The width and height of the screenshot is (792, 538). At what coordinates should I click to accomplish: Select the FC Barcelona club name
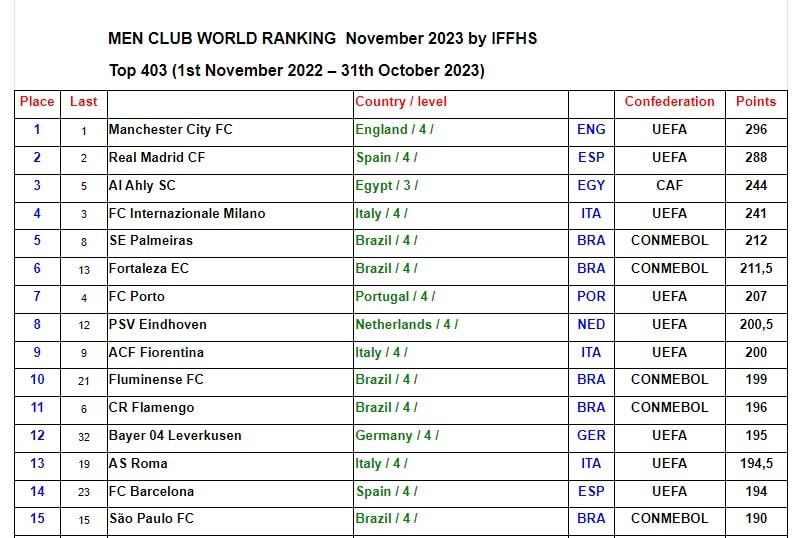[152, 492]
